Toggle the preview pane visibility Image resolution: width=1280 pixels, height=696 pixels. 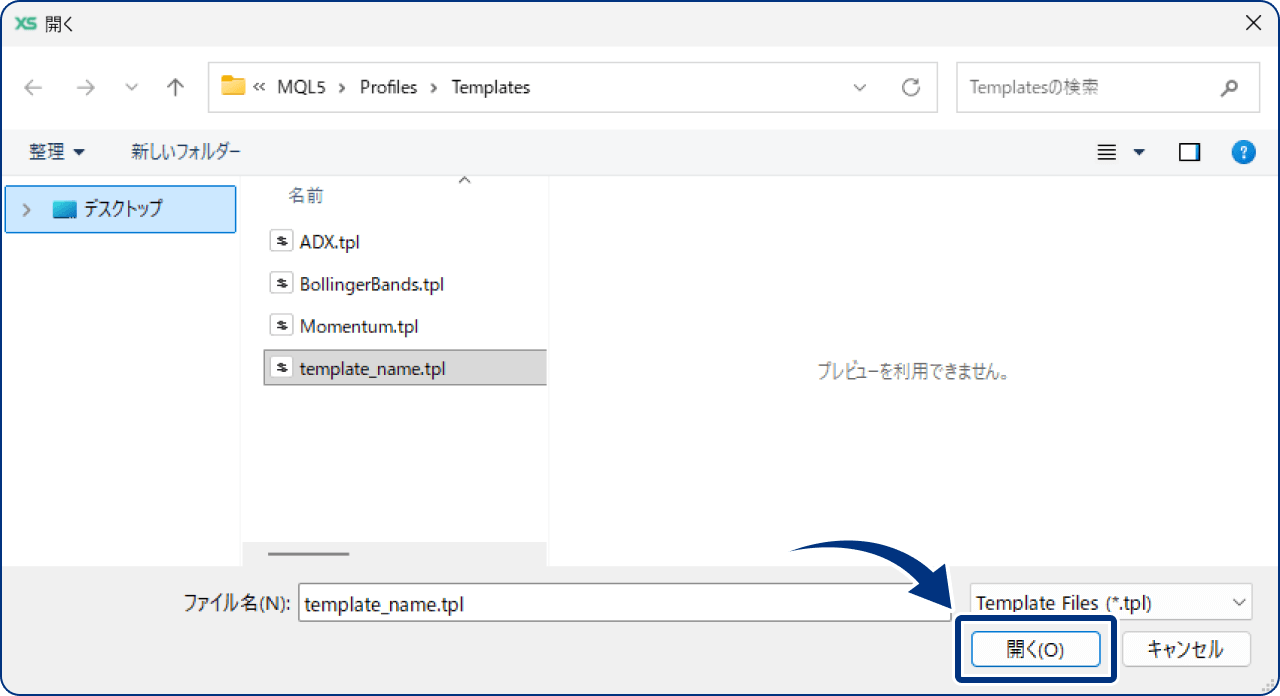[x=1189, y=152]
